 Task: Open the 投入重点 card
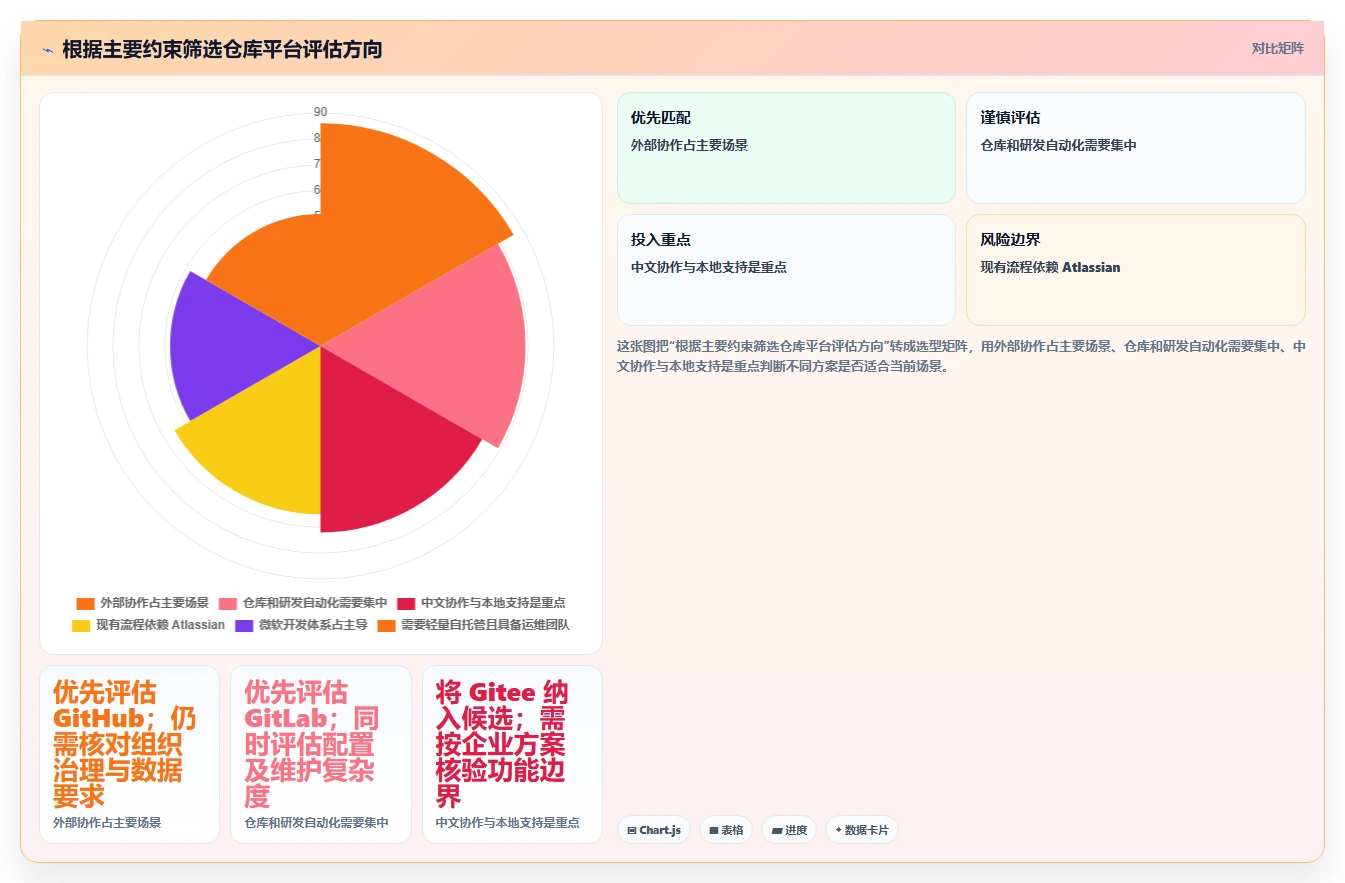coord(786,270)
